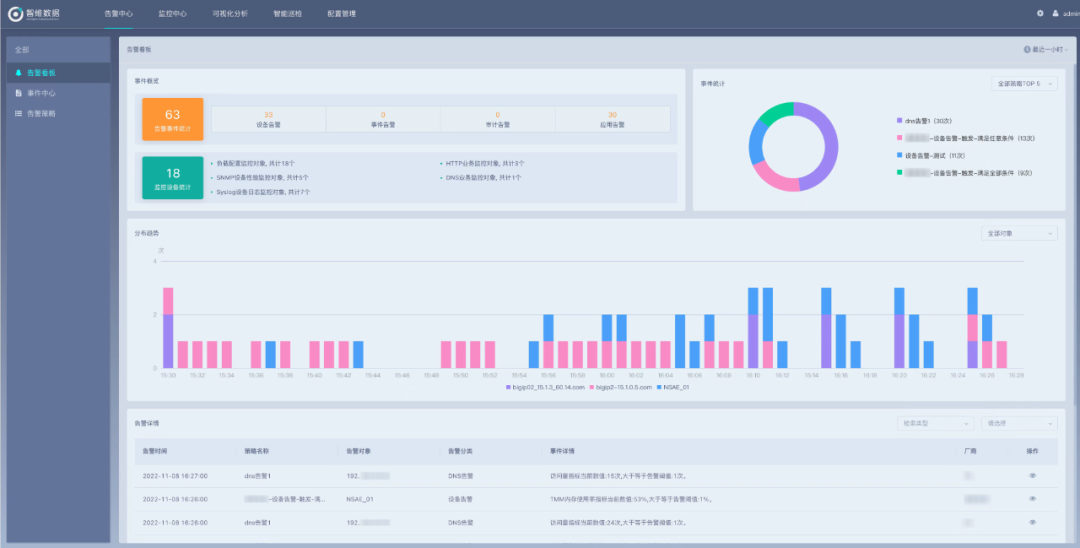Click the TMM内存使用率 event detail text
1080x548 pixels.
[x=630, y=498]
